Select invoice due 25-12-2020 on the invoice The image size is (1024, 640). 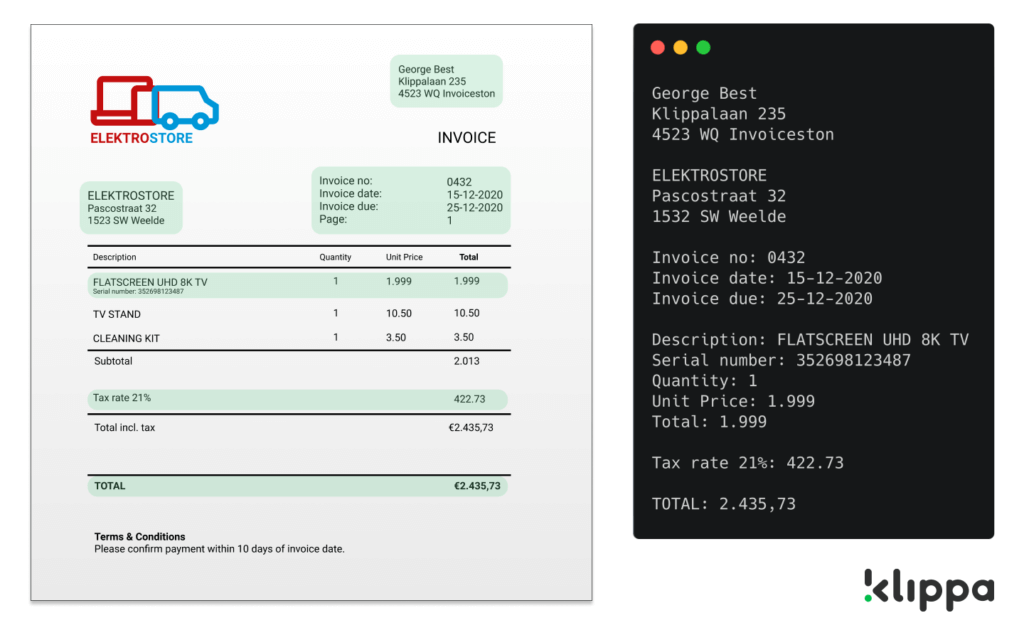pos(475,208)
